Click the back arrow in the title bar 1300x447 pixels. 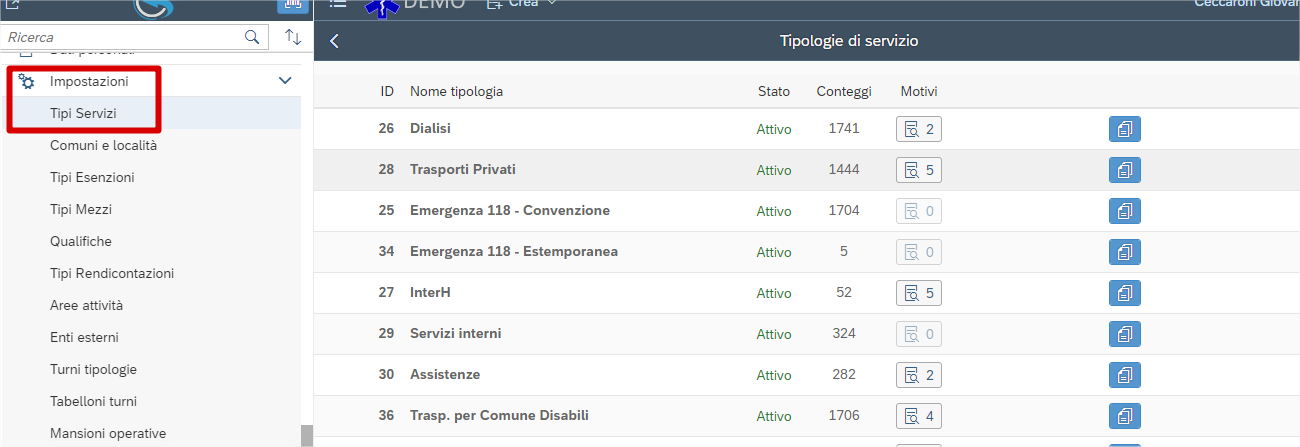[x=335, y=41]
